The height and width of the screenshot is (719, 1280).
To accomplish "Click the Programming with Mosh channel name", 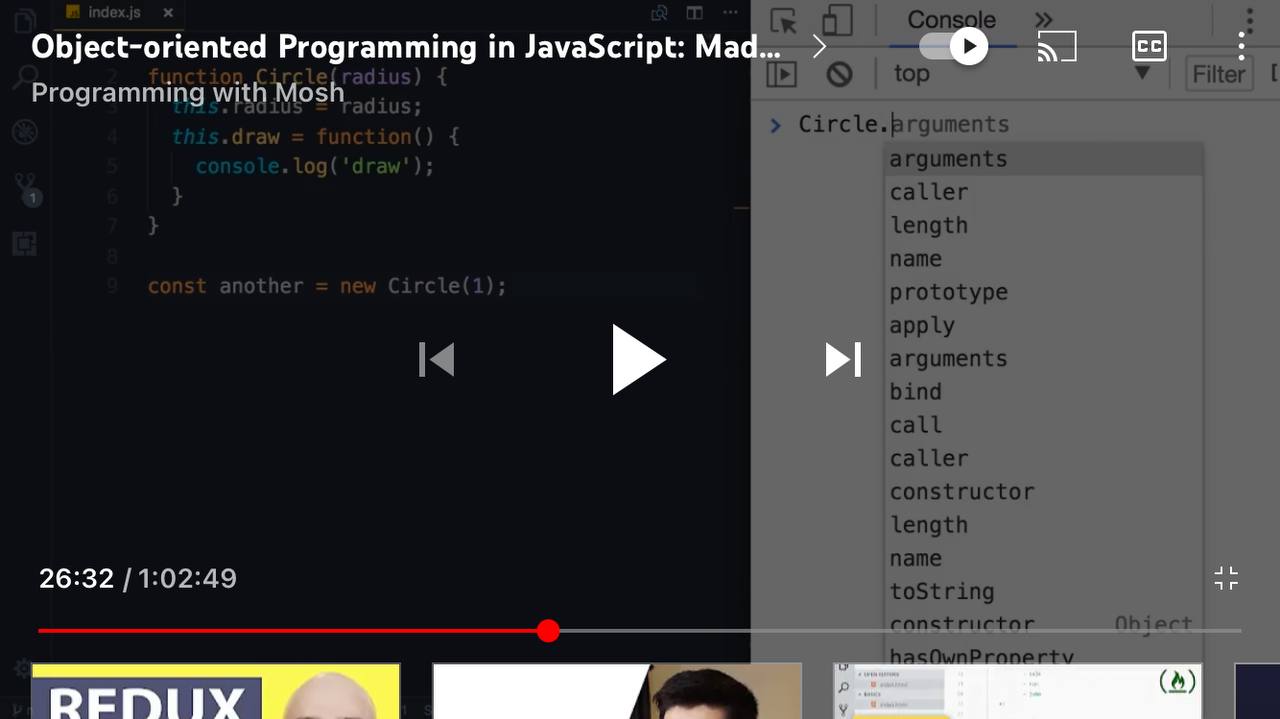I will coord(187,93).
